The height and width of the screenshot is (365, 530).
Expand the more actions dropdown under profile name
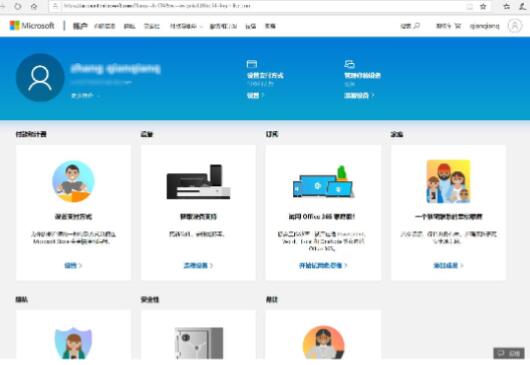(85, 96)
